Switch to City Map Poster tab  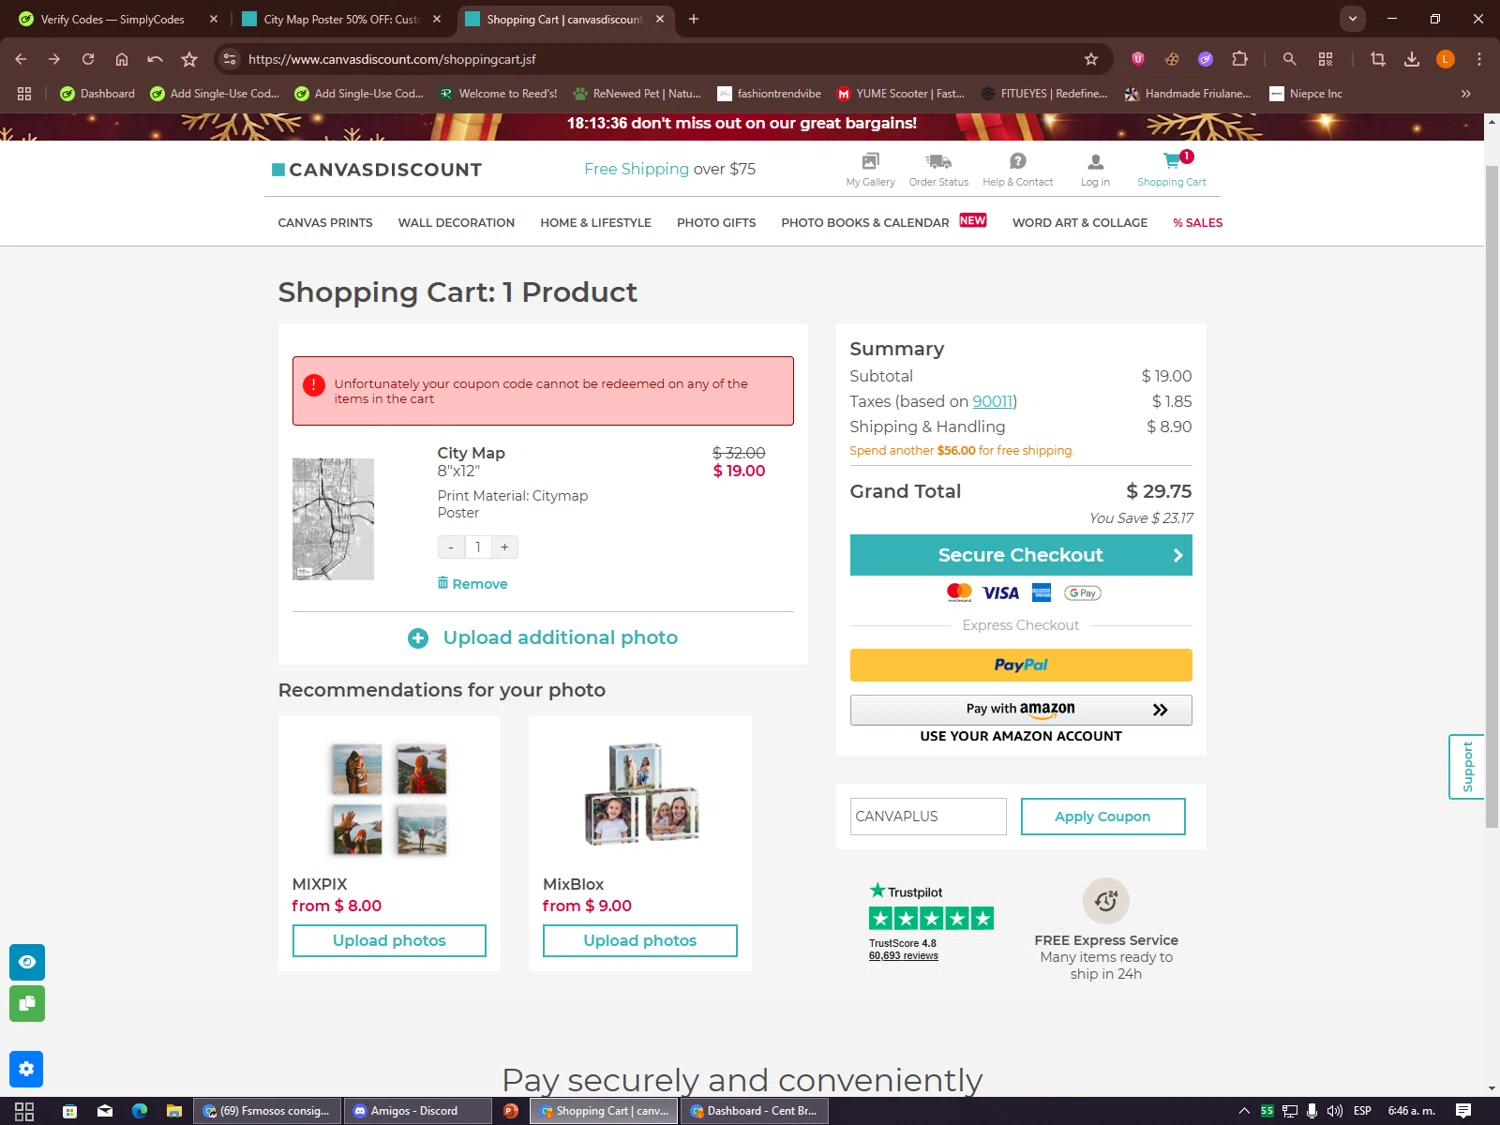[x=342, y=19]
